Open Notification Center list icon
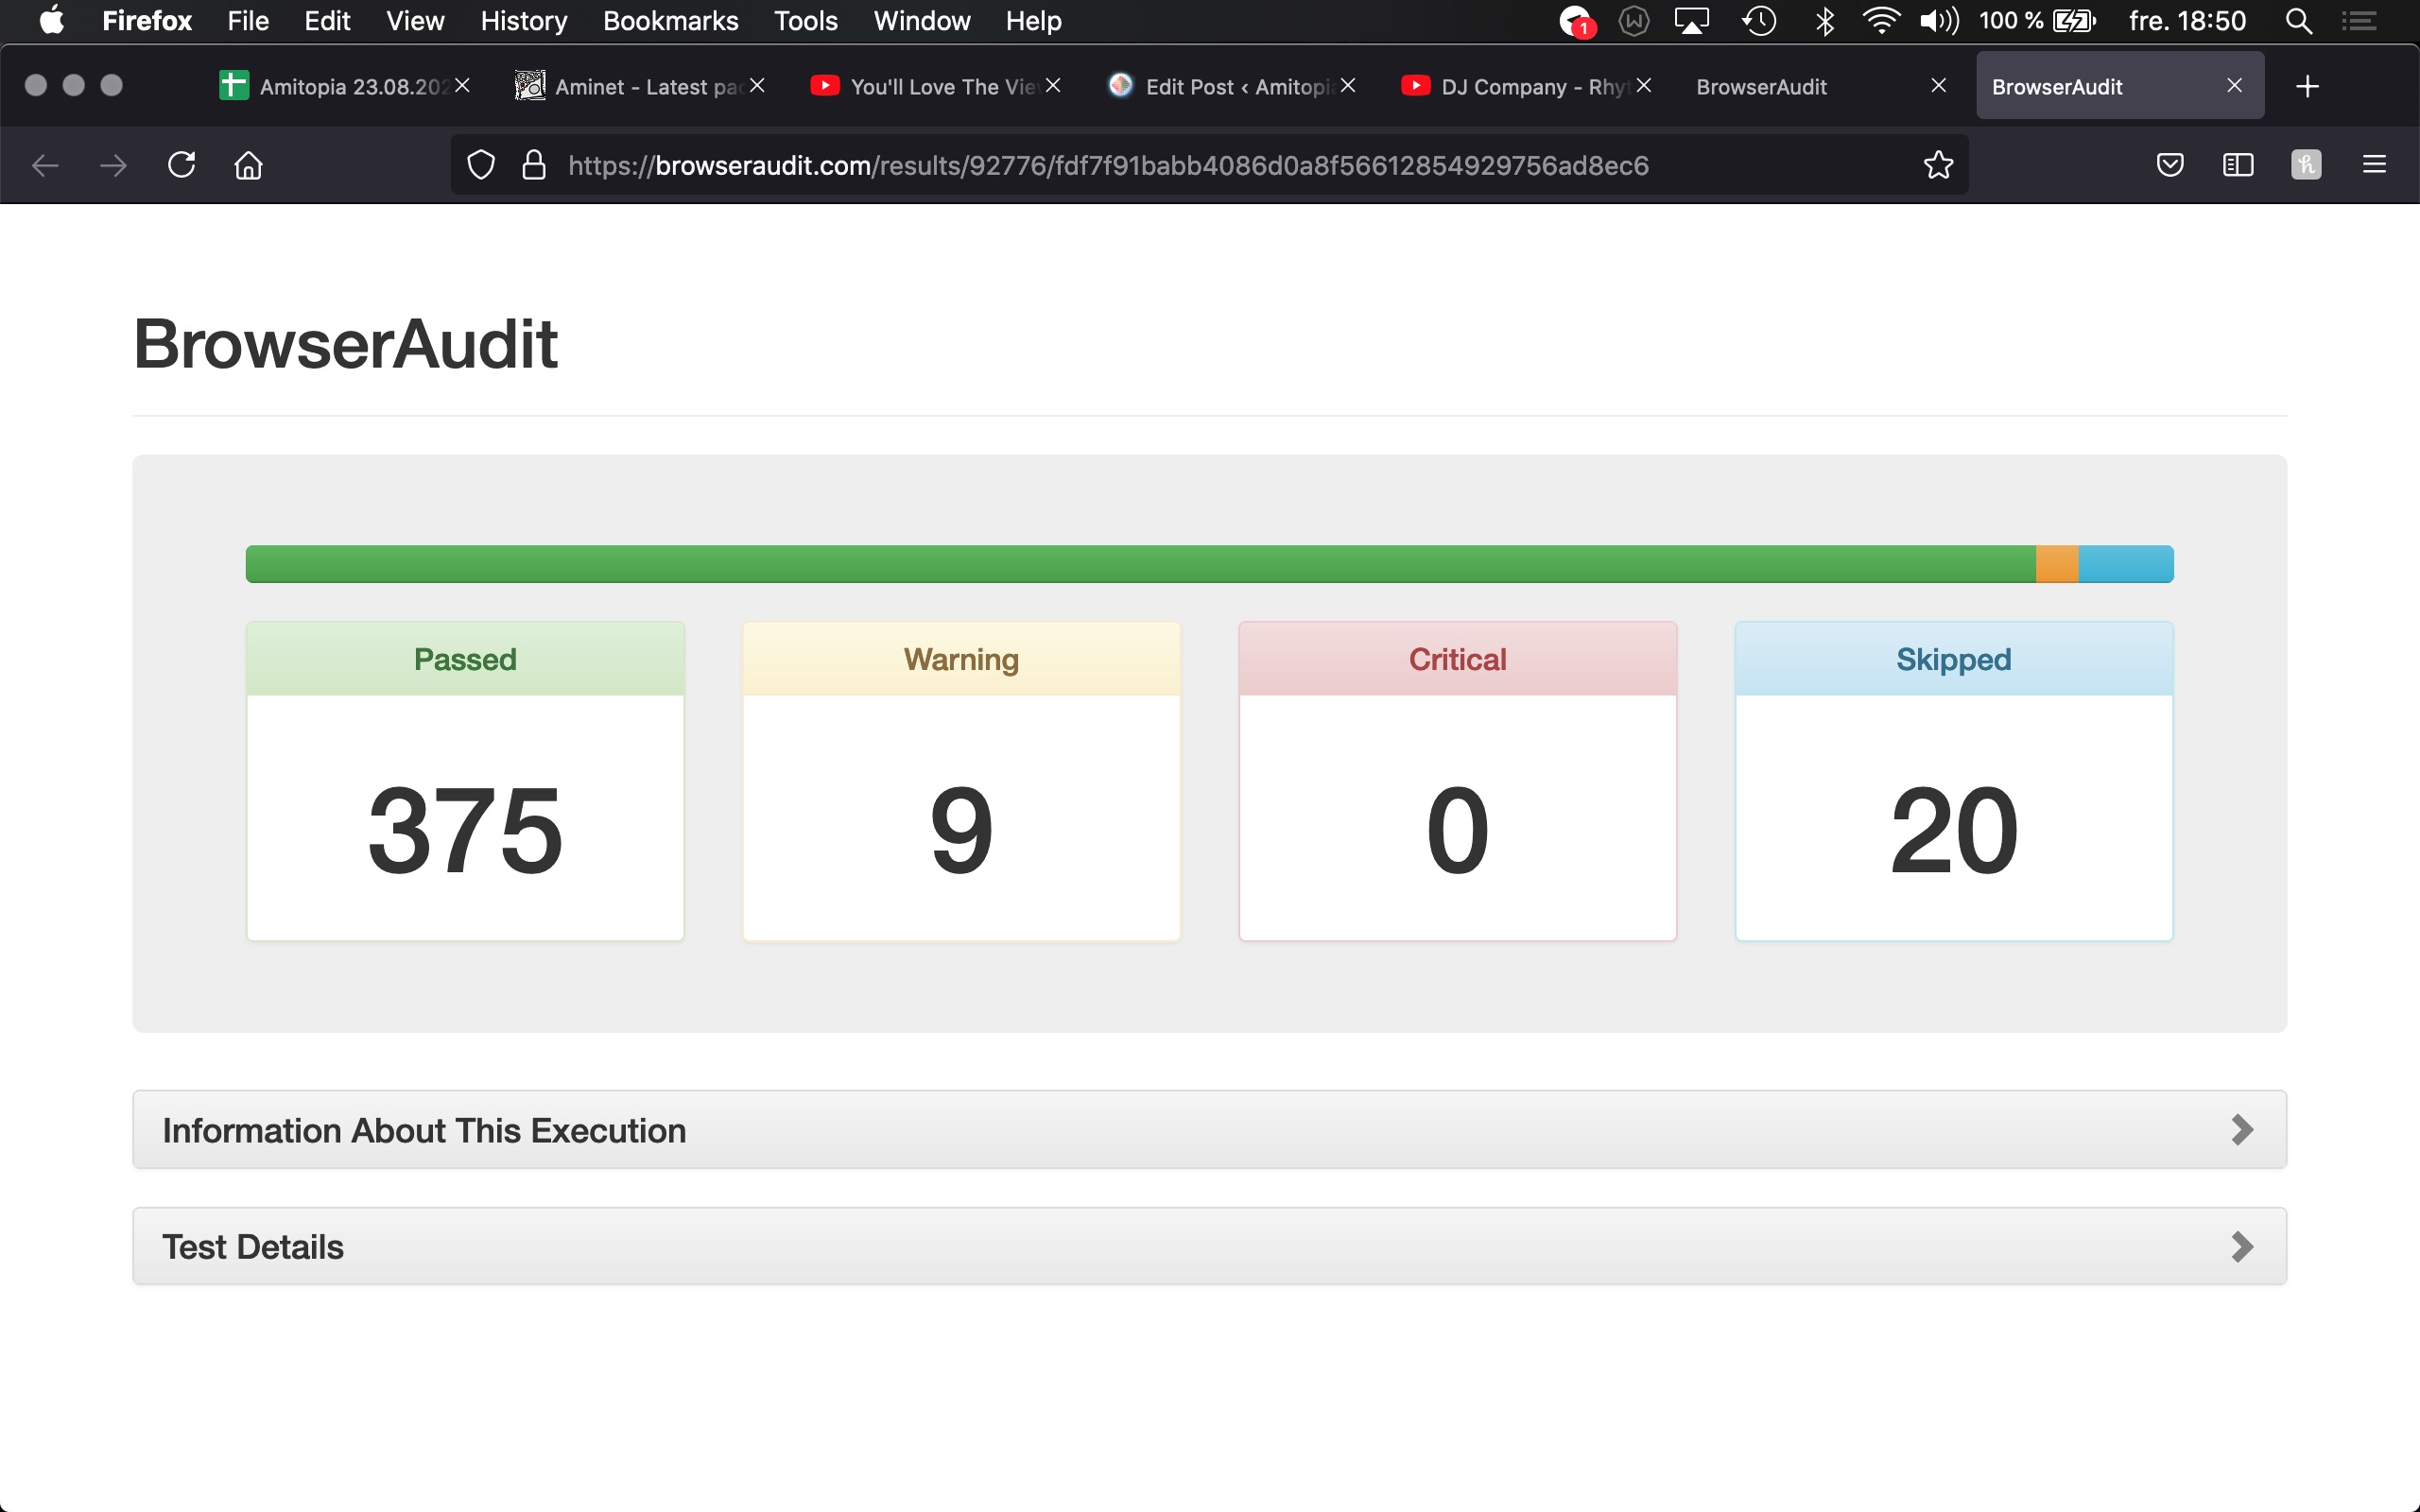 click(x=2359, y=21)
